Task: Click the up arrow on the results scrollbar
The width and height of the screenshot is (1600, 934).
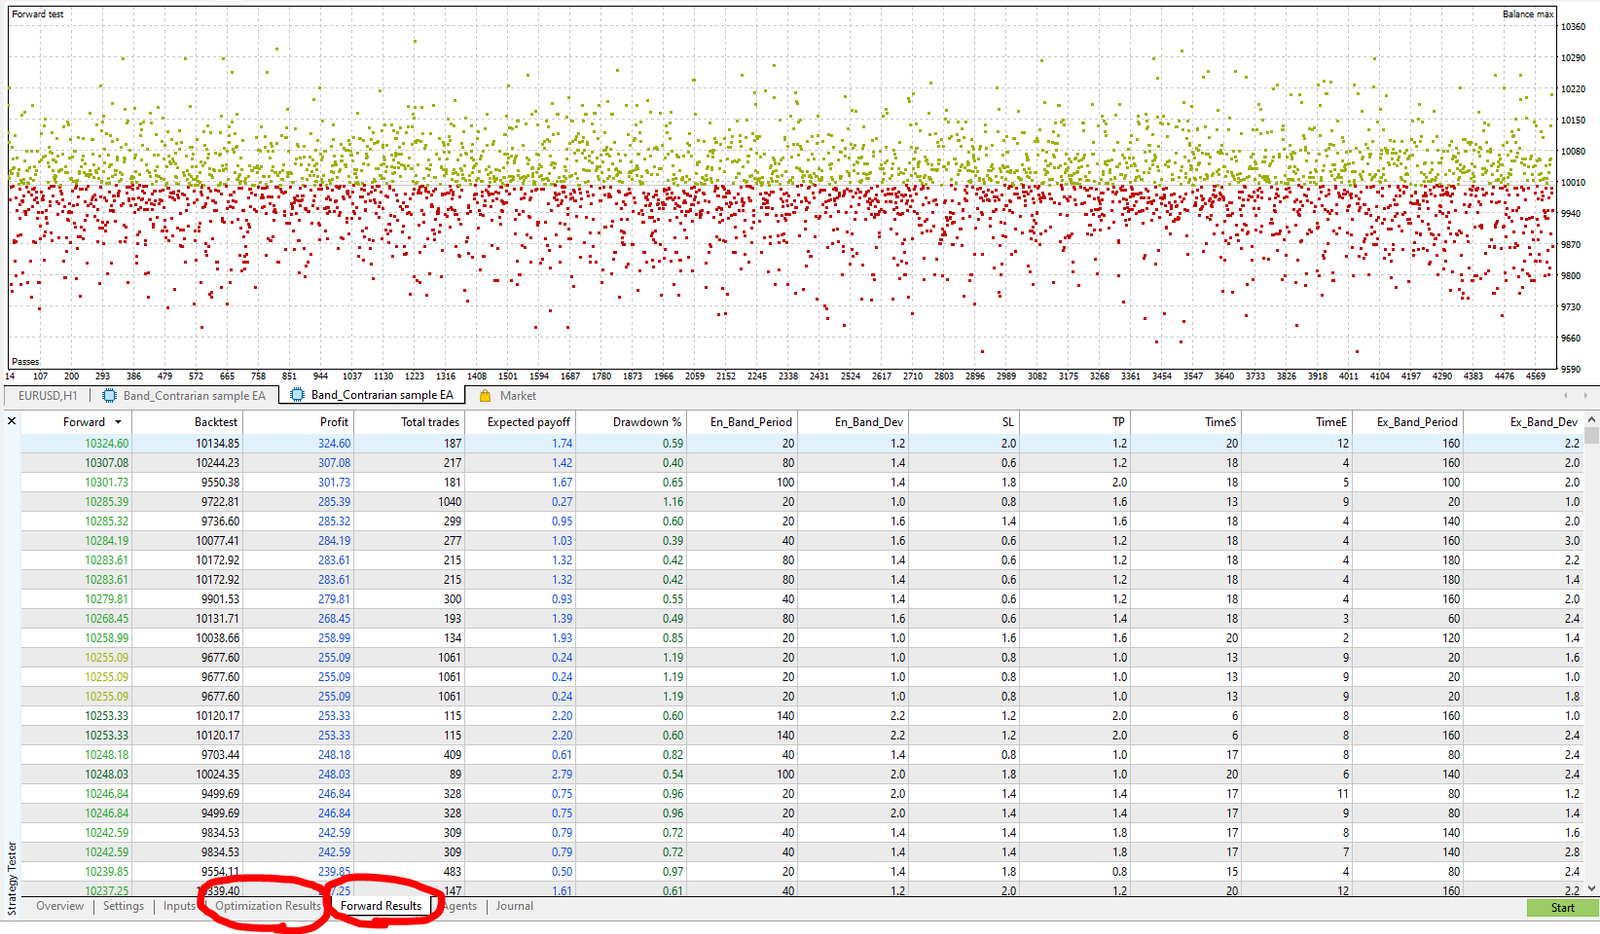Action: click(1592, 421)
